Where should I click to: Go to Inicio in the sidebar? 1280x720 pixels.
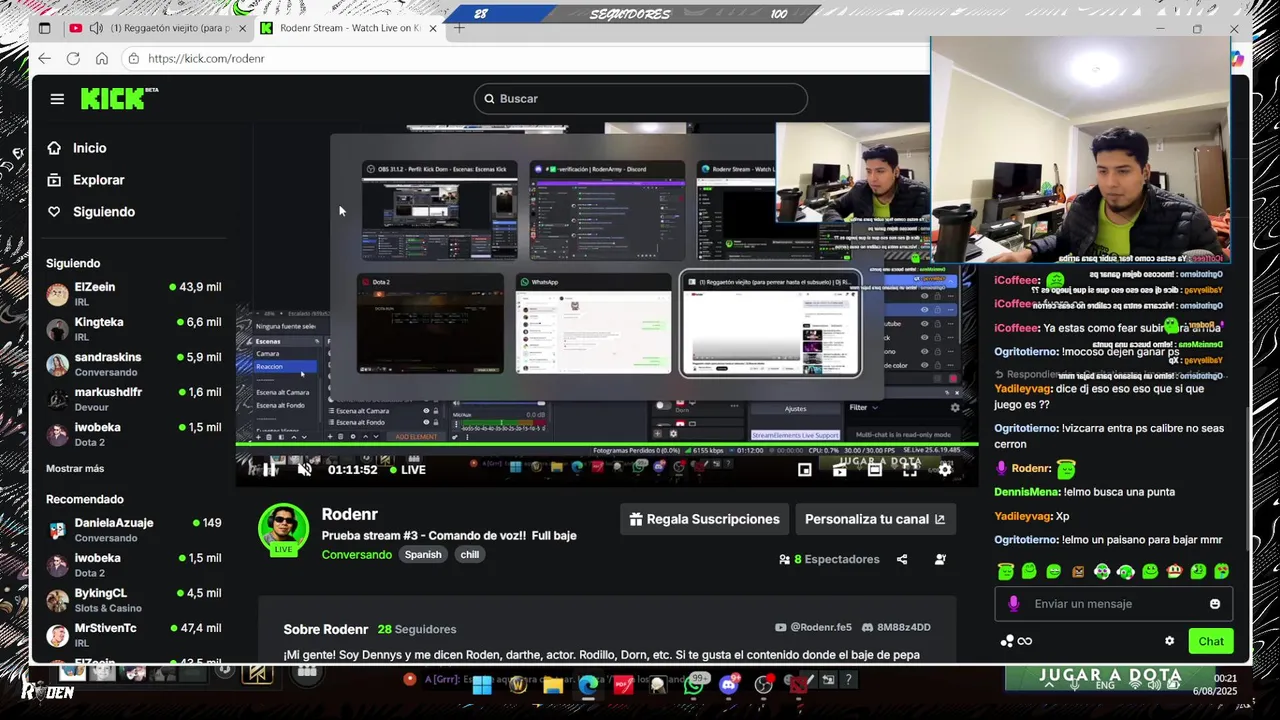point(77,148)
